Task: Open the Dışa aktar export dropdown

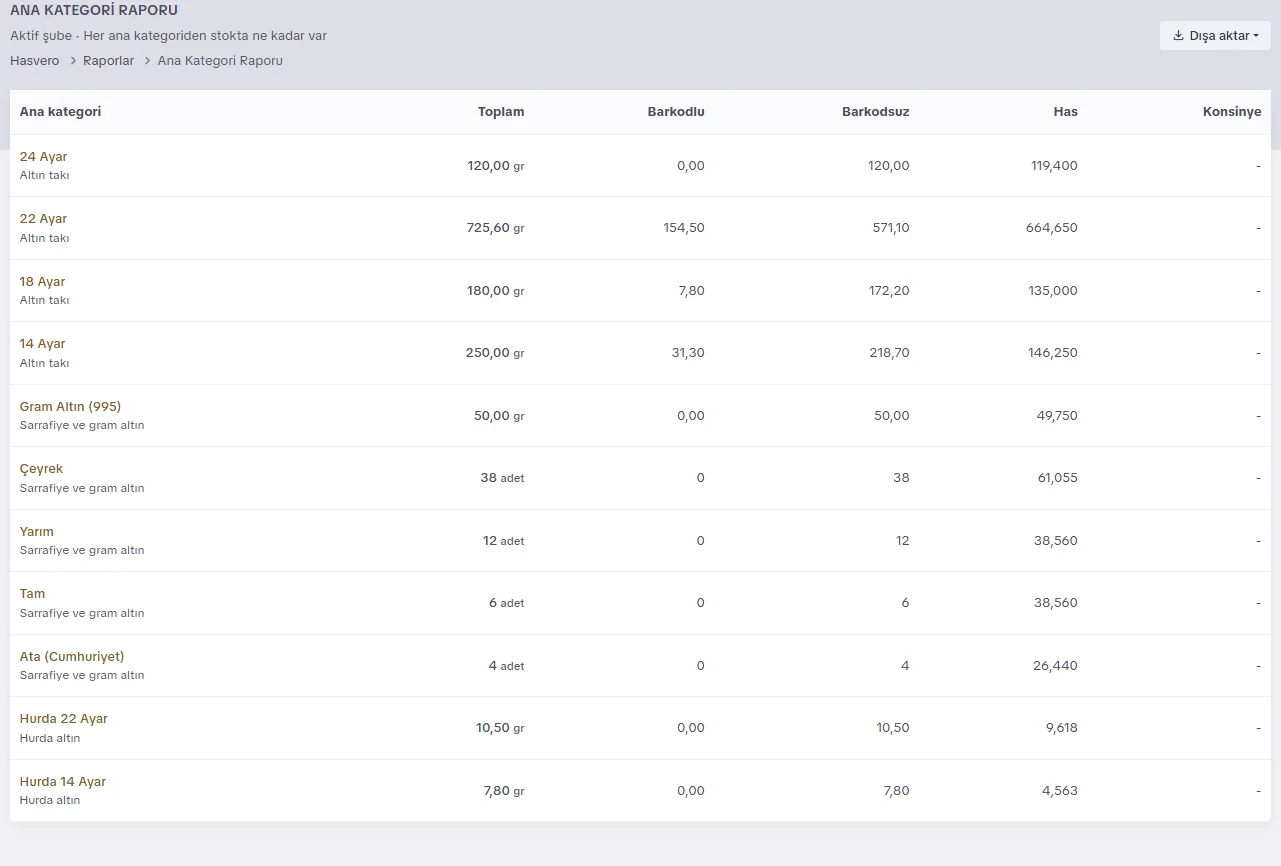Action: coord(1215,36)
